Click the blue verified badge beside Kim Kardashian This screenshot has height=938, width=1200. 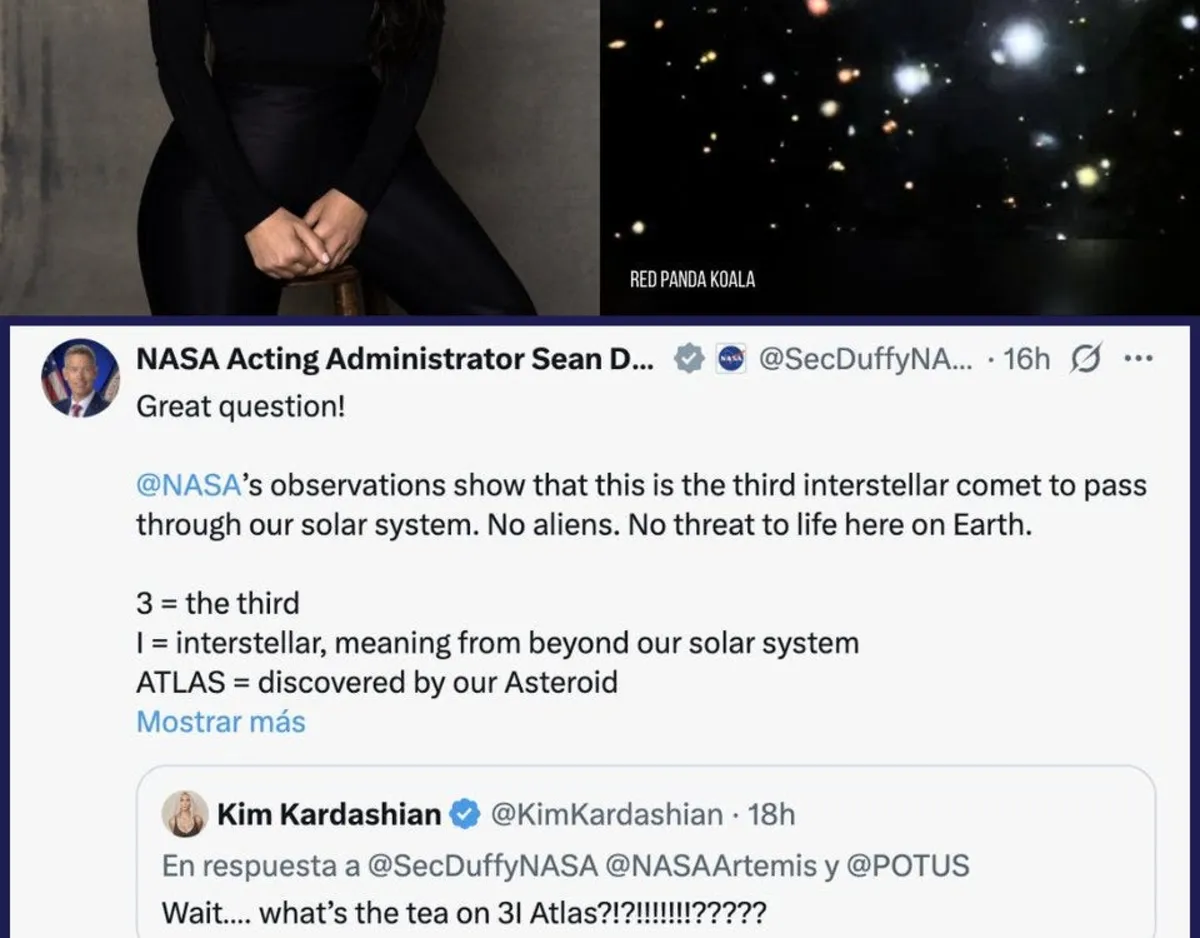point(463,815)
